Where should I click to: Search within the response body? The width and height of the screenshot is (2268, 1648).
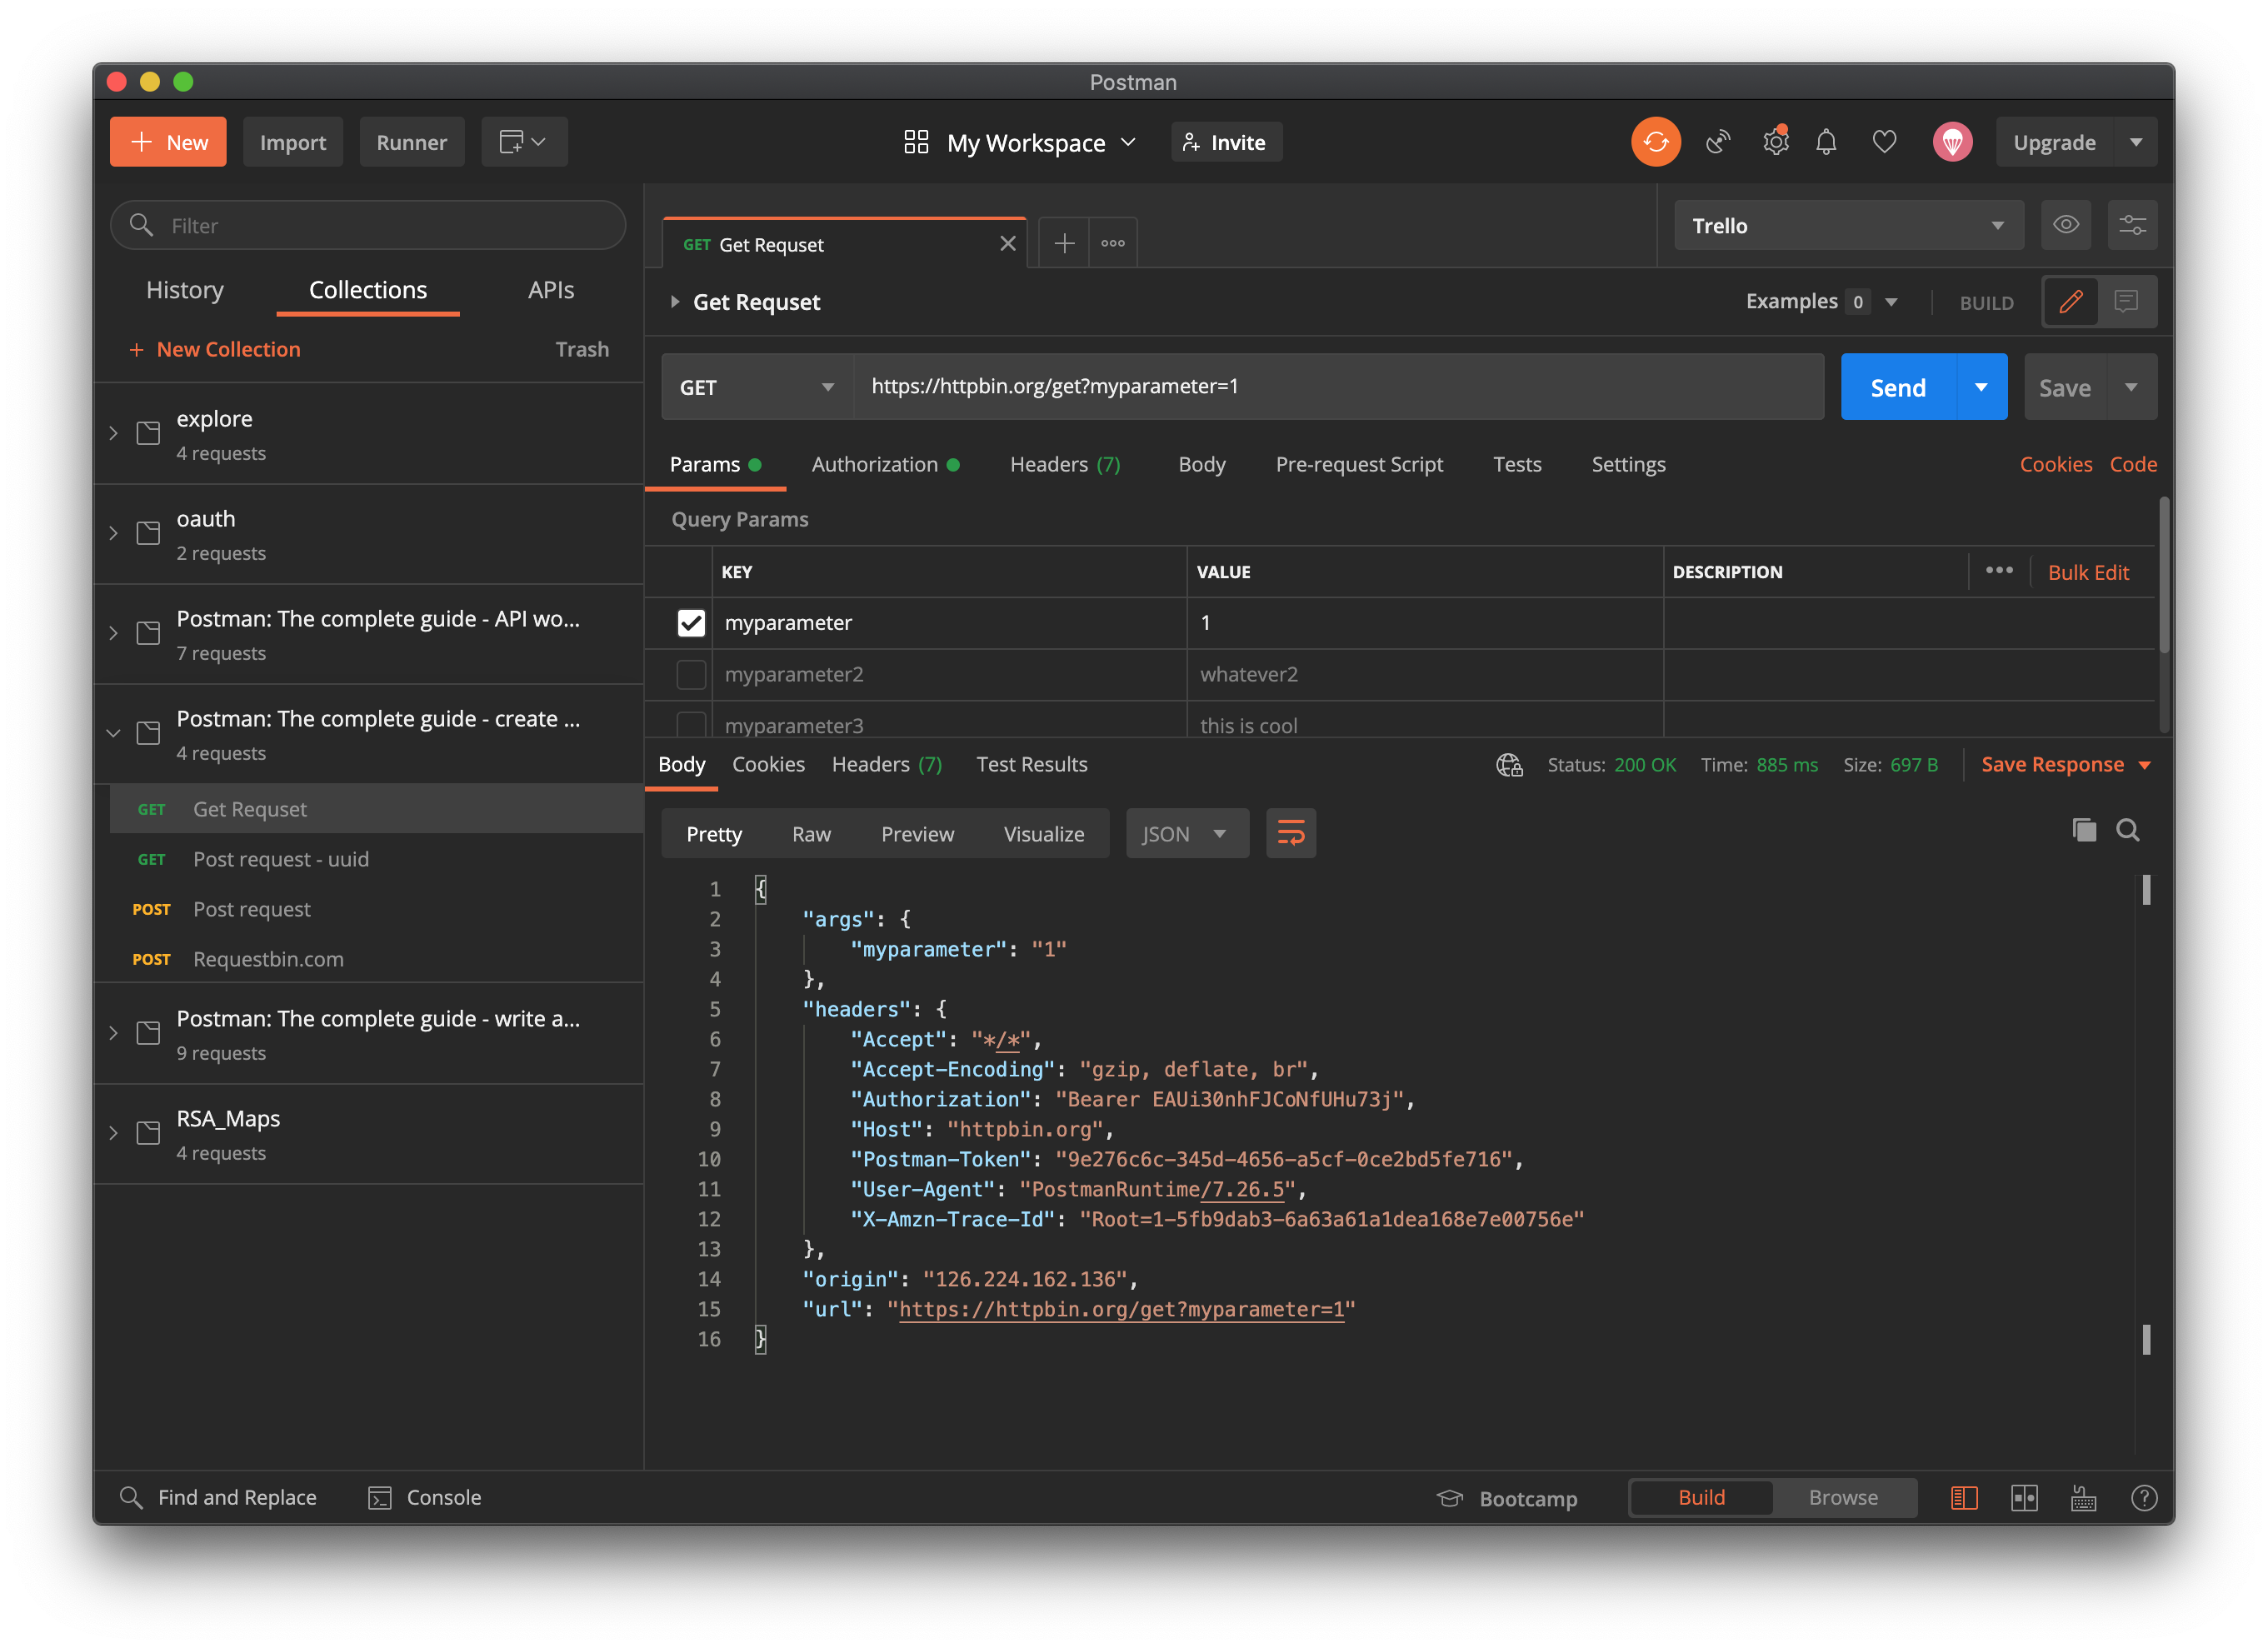(x=2128, y=830)
